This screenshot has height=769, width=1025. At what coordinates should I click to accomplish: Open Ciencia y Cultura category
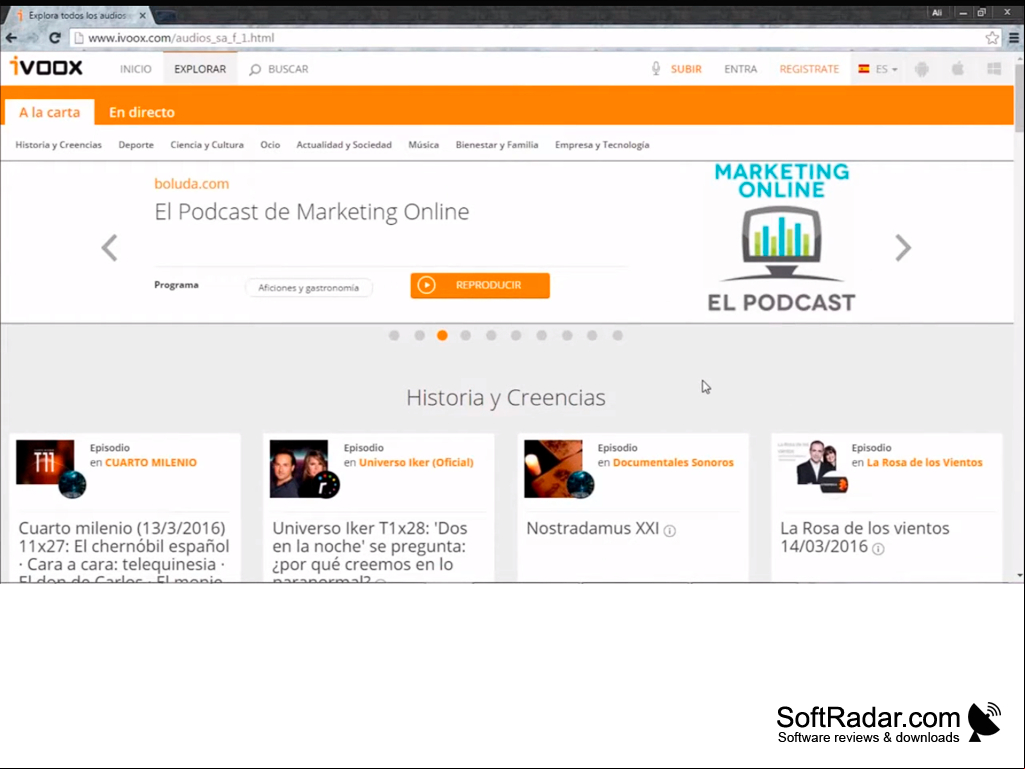pyautogui.click(x=207, y=145)
